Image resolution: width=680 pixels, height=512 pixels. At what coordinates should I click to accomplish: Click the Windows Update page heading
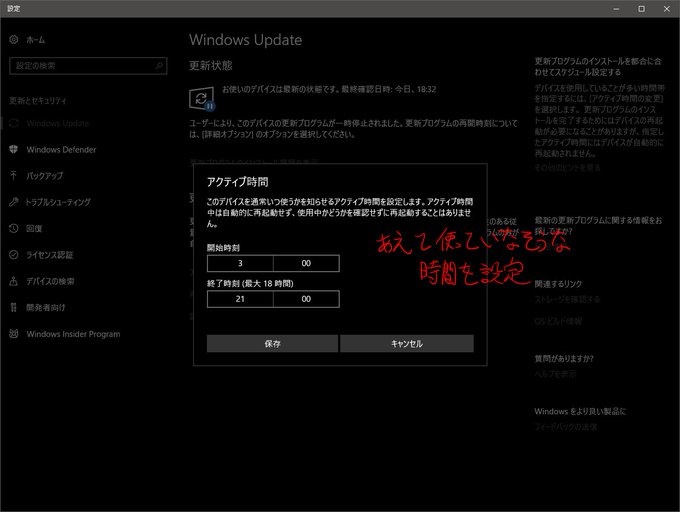(245, 40)
